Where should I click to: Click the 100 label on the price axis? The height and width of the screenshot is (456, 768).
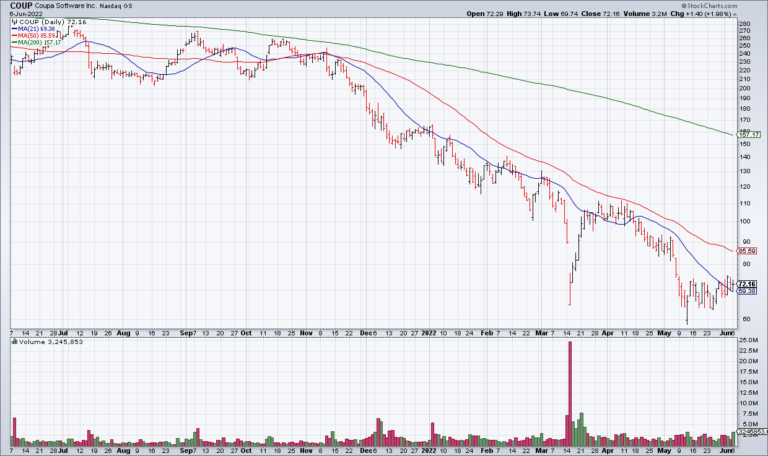tap(744, 221)
